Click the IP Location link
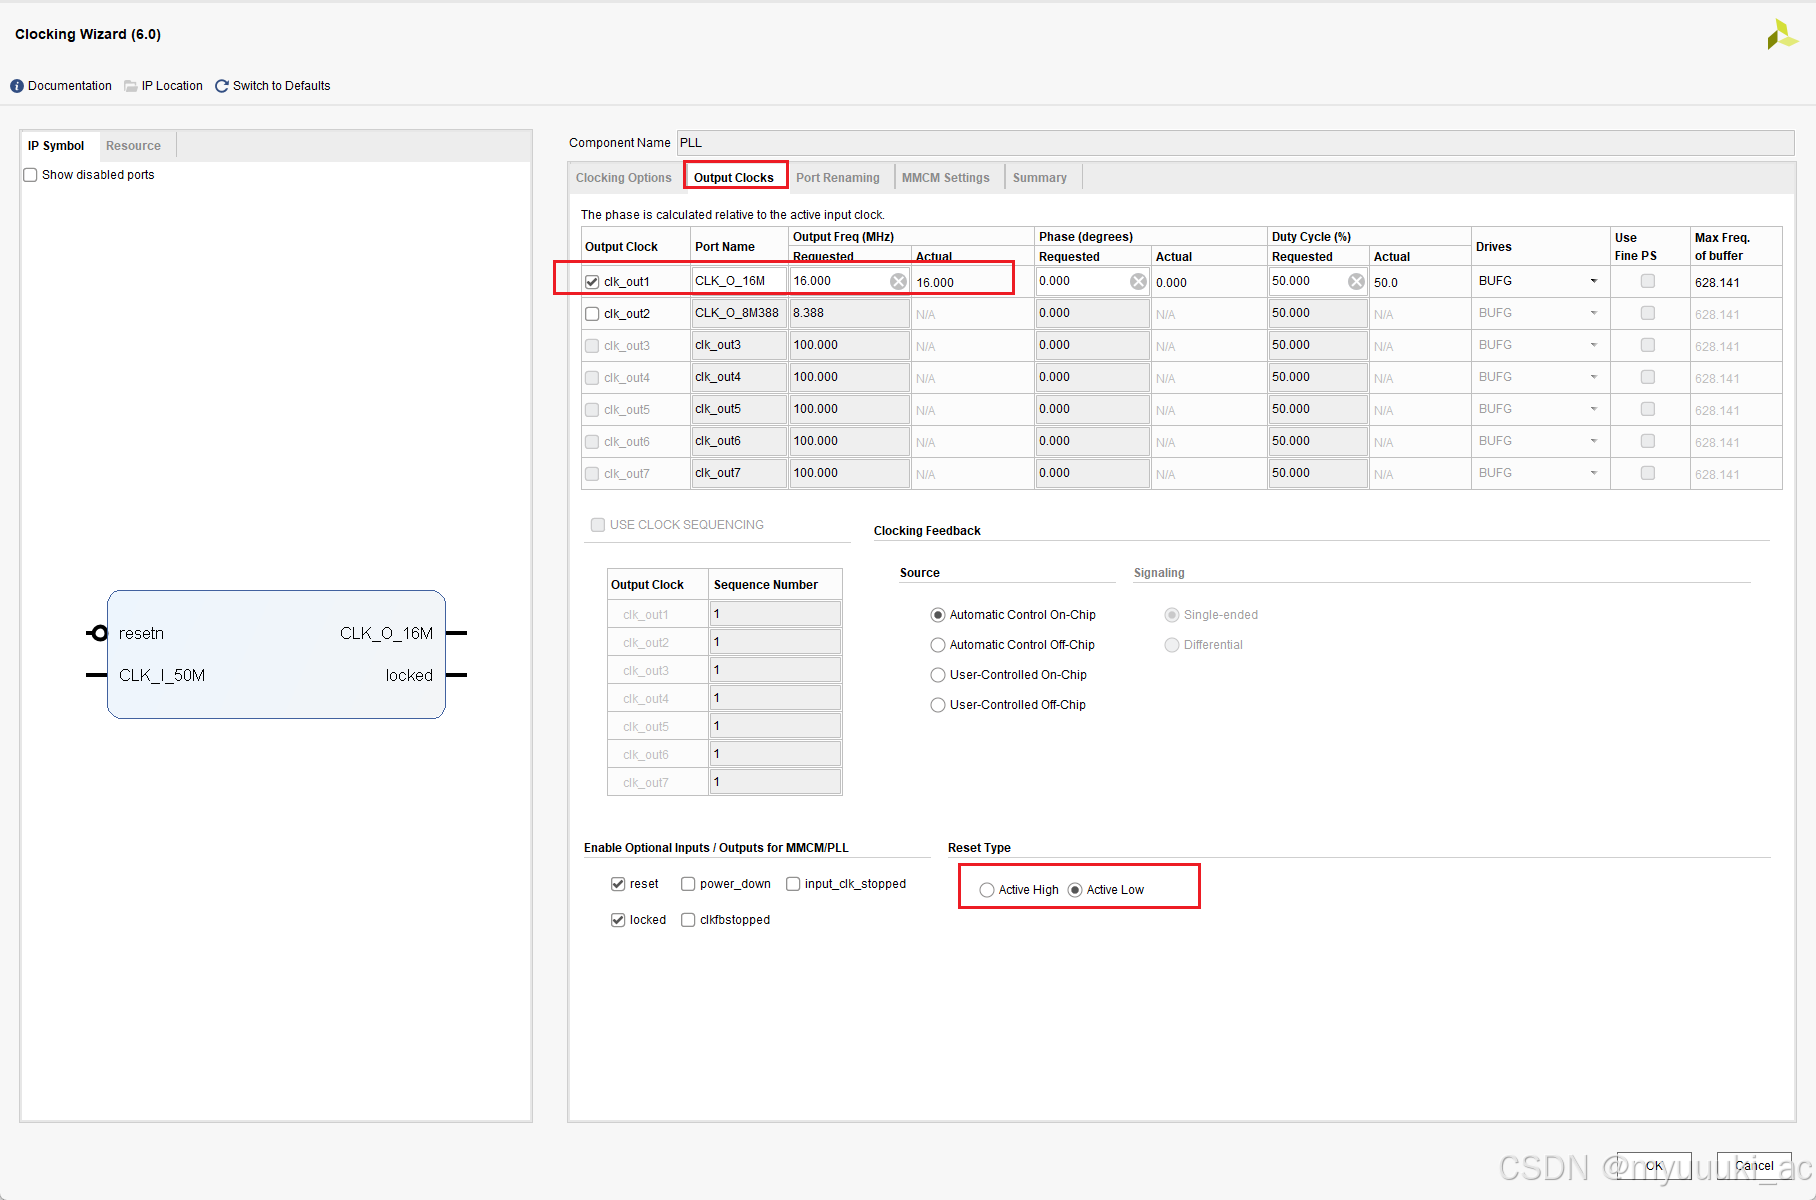Image resolution: width=1816 pixels, height=1200 pixels. point(172,86)
